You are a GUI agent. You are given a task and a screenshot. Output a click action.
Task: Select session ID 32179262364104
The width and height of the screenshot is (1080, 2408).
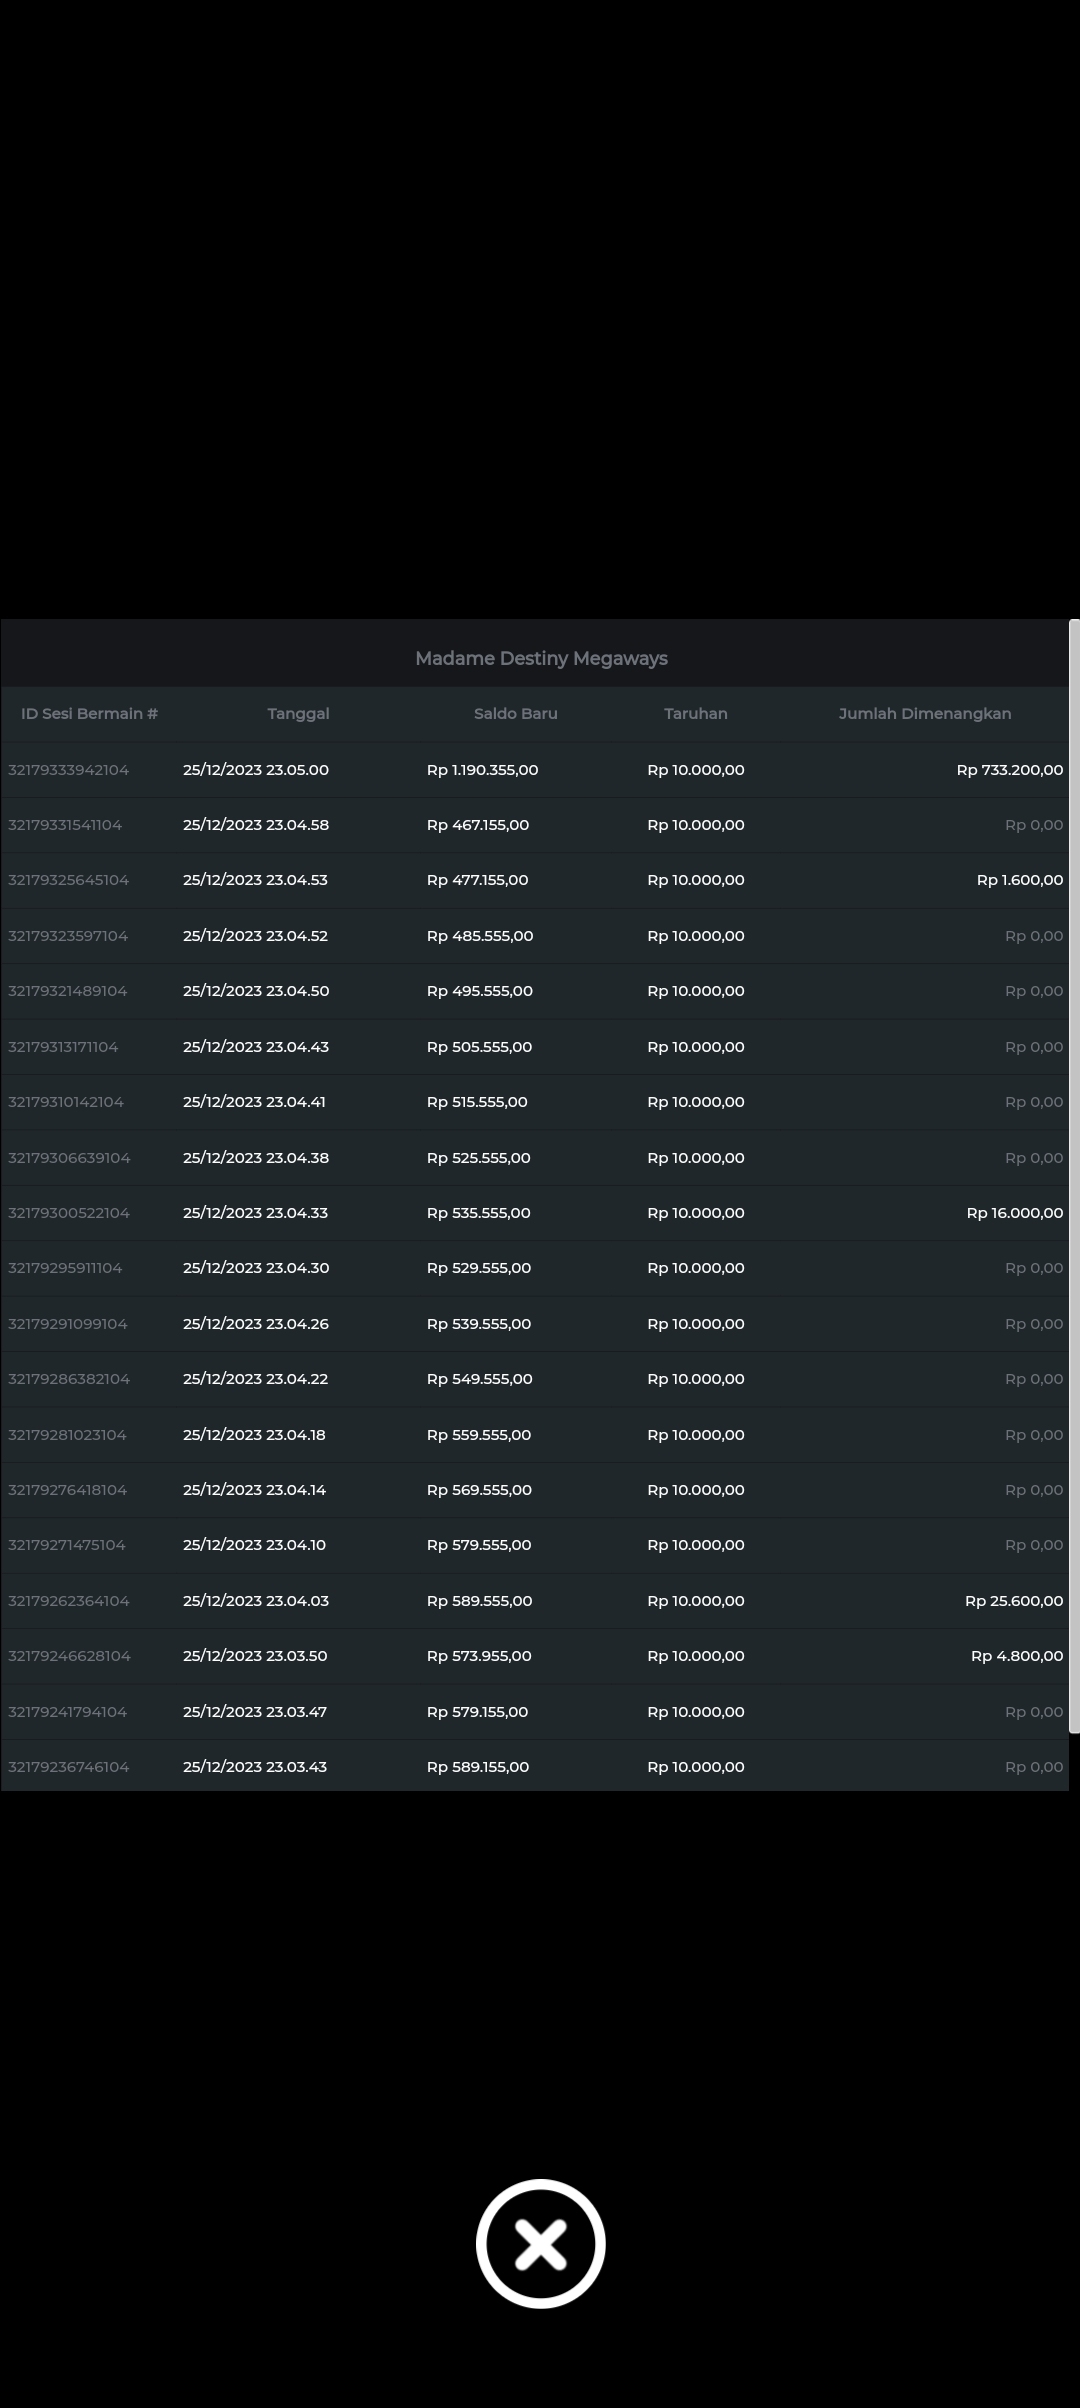click(x=68, y=1601)
